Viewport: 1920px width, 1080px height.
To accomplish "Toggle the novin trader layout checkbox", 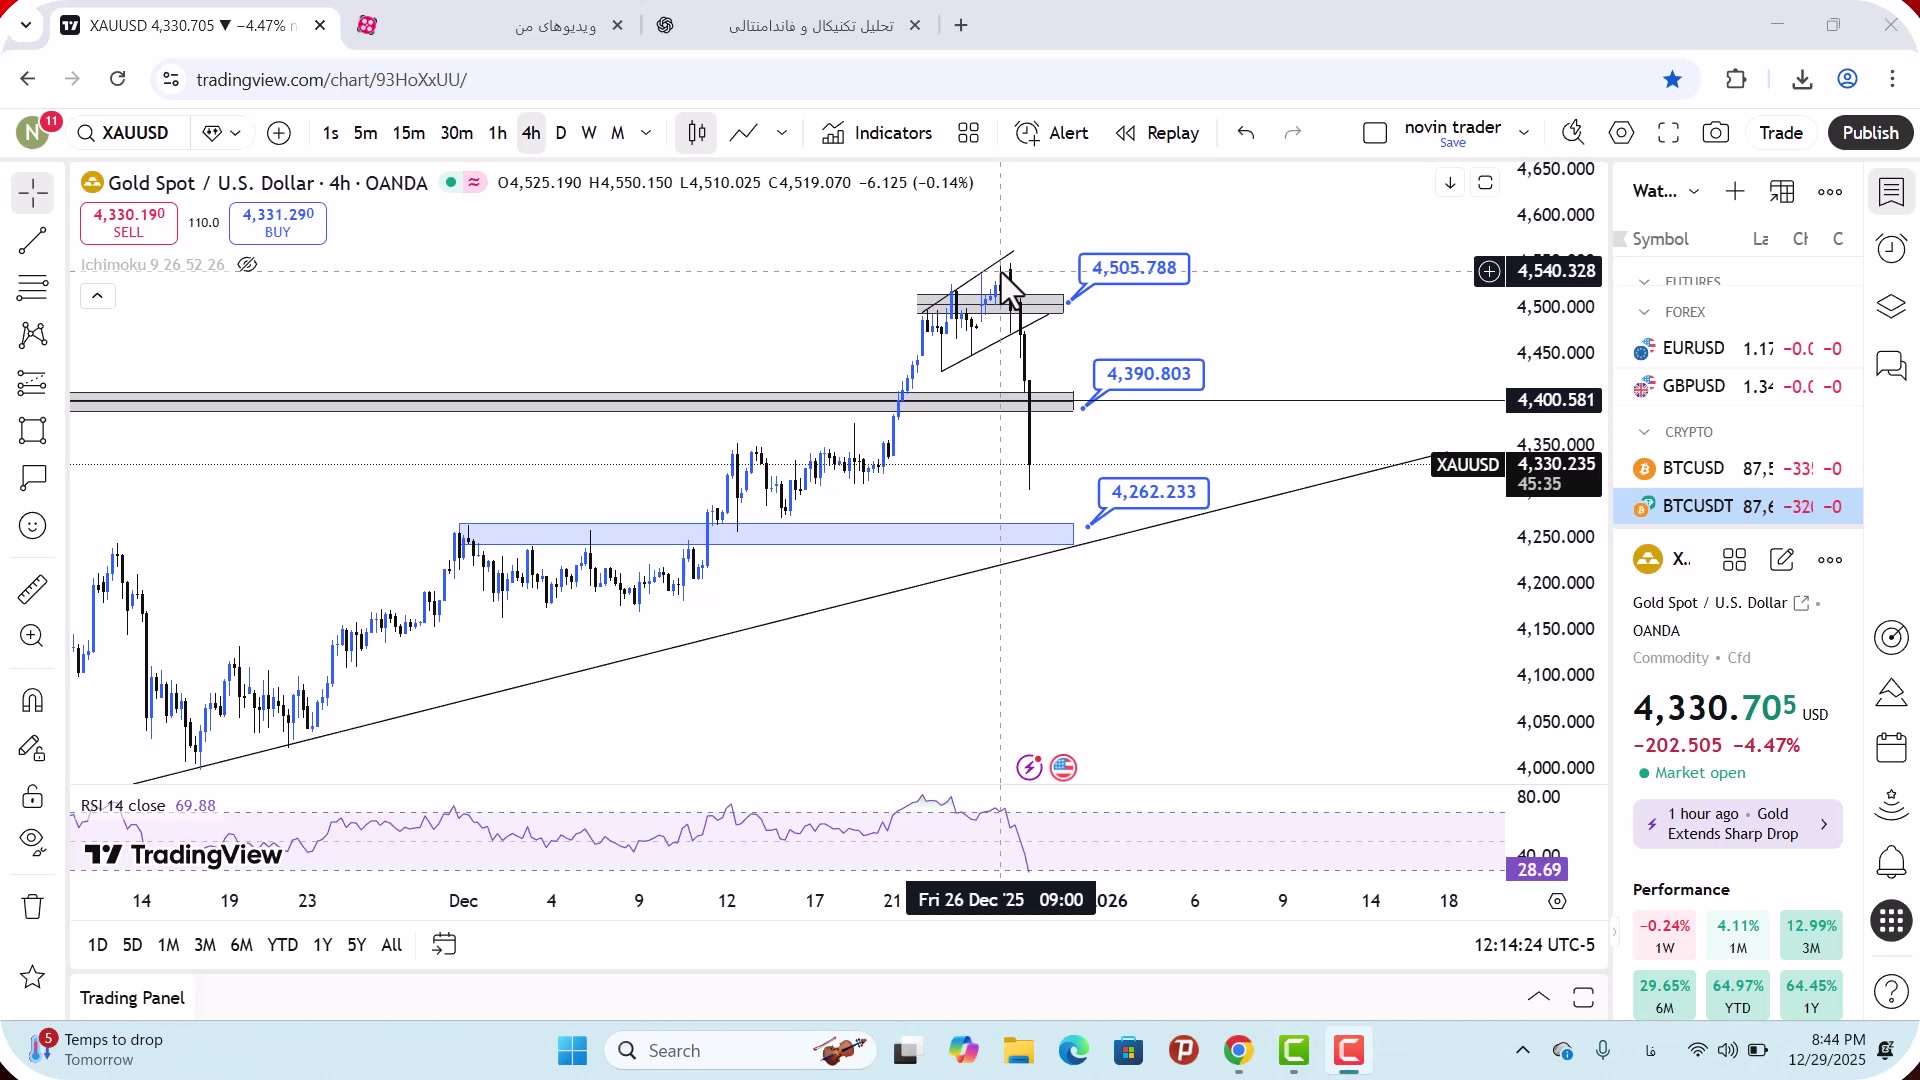I will pyautogui.click(x=1375, y=133).
